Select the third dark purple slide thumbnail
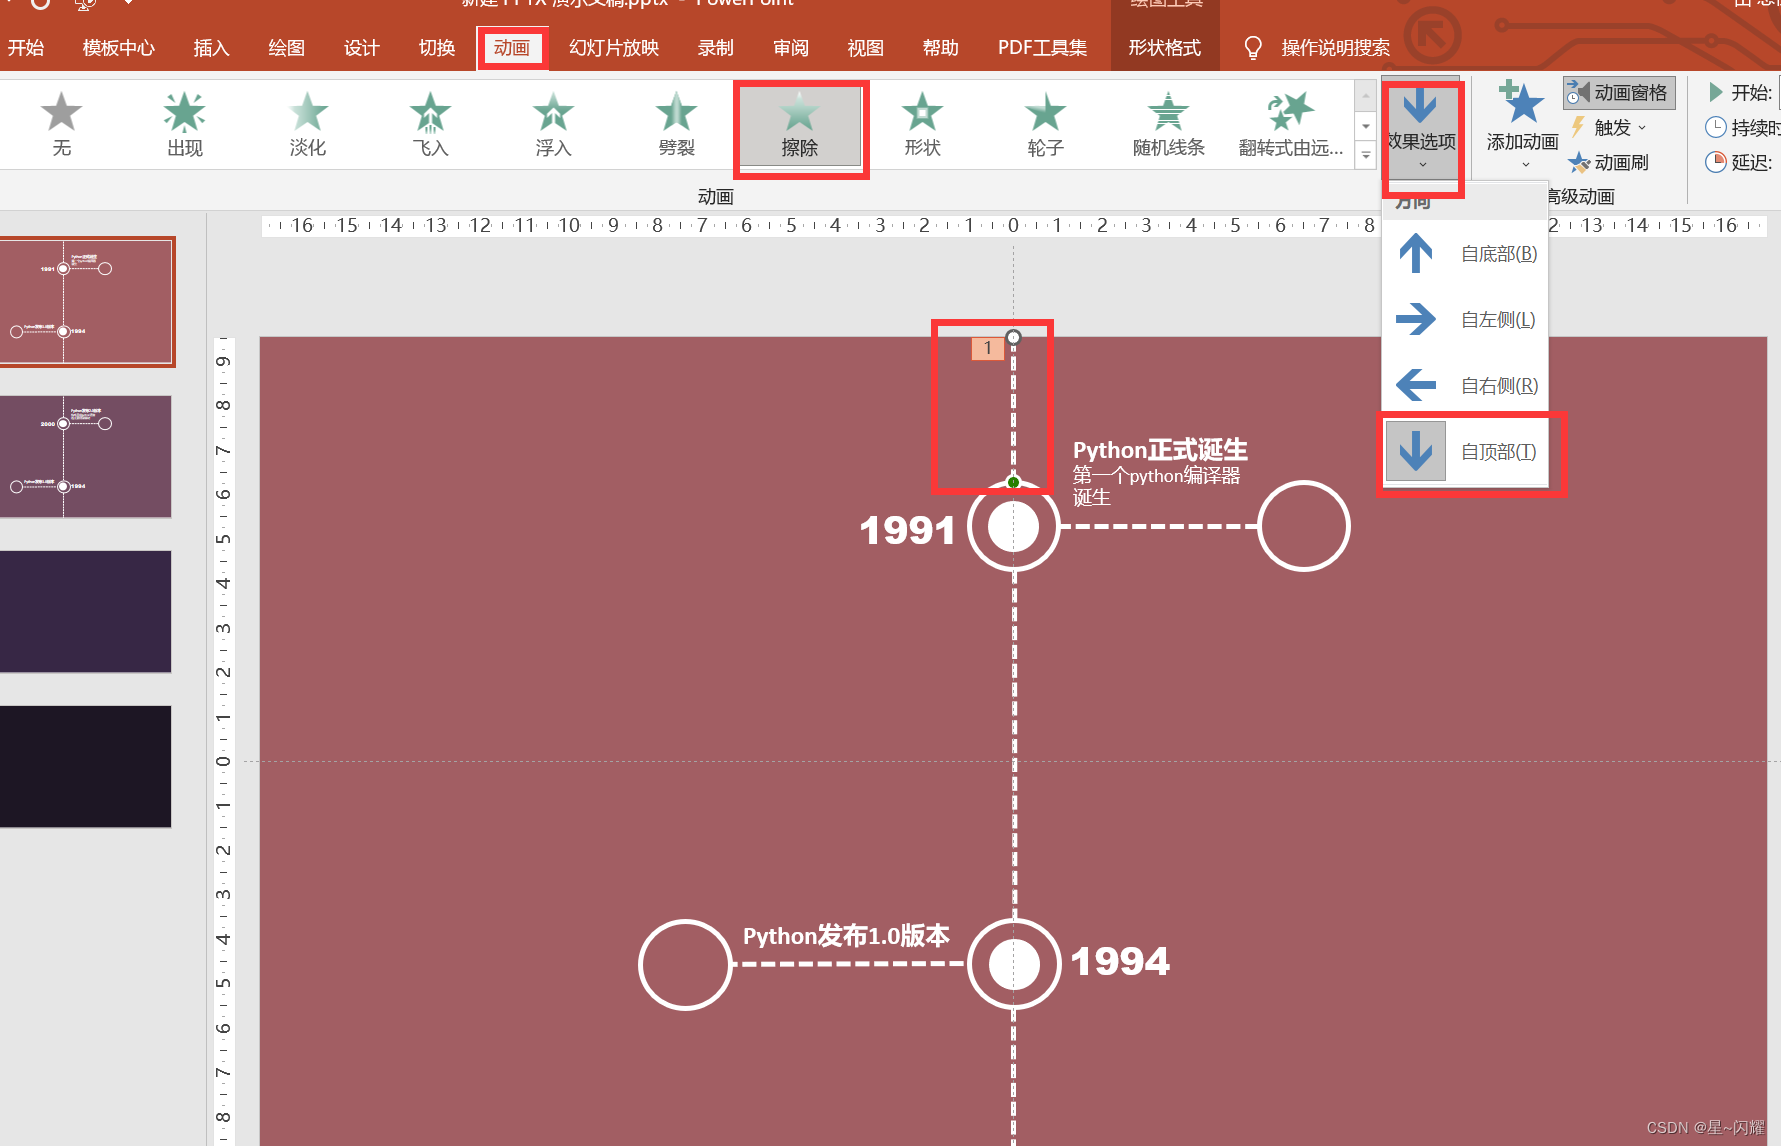This screenshot has width=1781, height=1146. coord(86,611)
